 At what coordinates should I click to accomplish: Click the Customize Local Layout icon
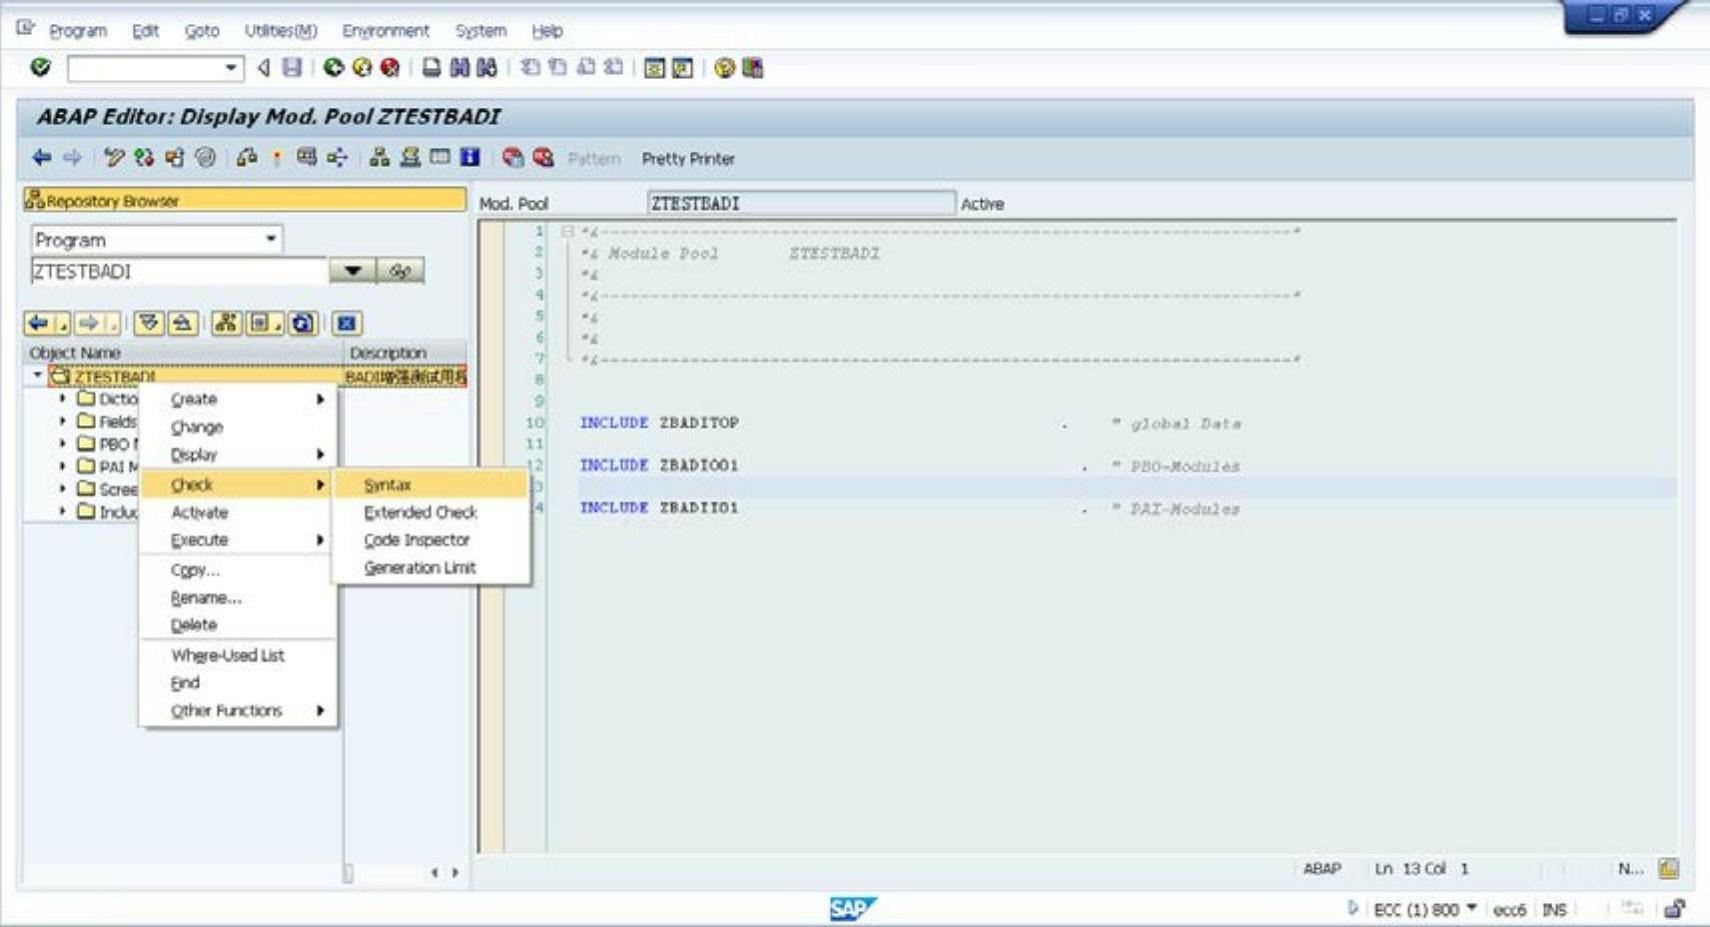752,67
